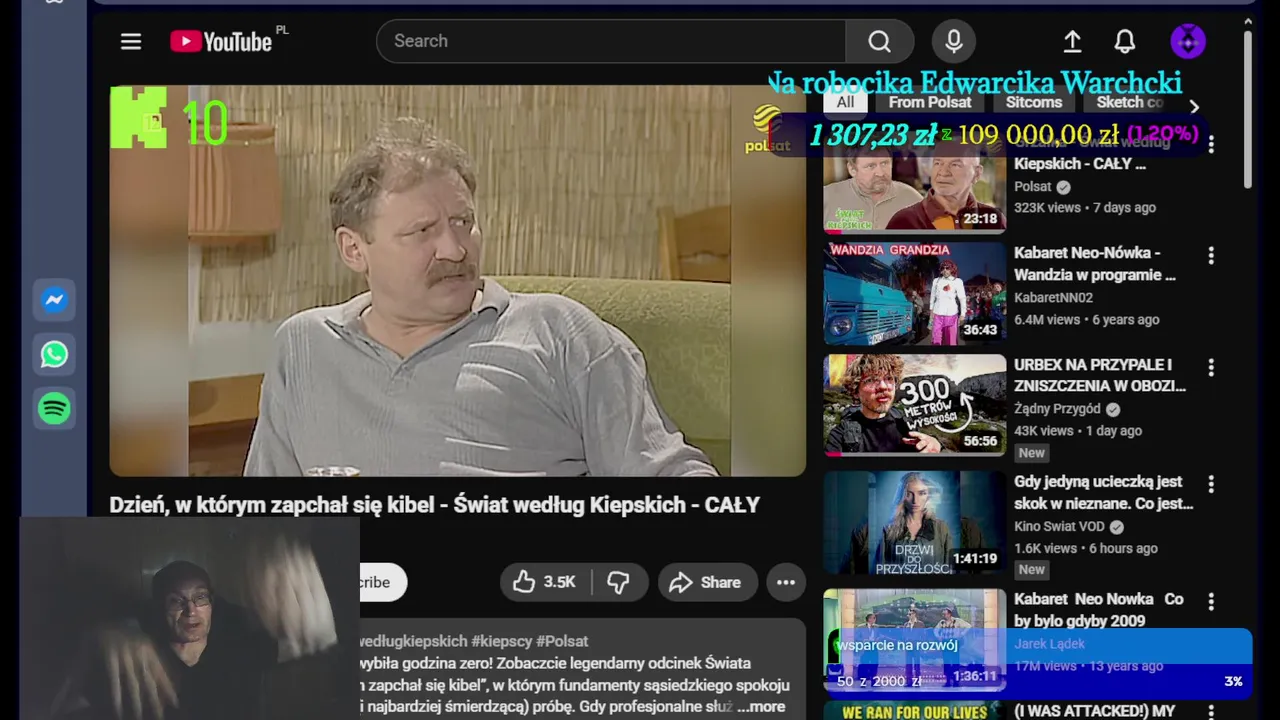Use the page vertical scrollbar
The height and width of the screenshot is (720, 1280).
click(x=1247, y=110)
